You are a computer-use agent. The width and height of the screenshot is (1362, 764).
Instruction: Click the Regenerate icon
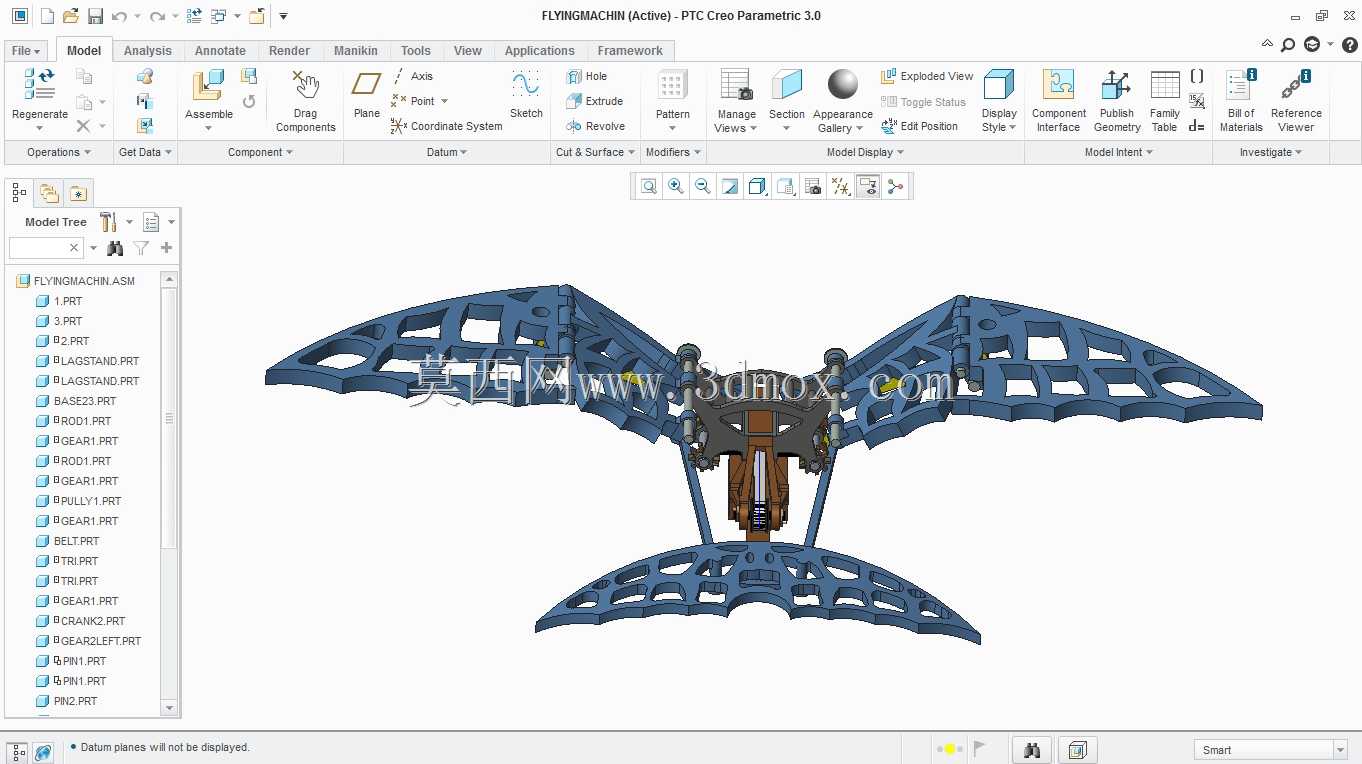tap(39, 85)
